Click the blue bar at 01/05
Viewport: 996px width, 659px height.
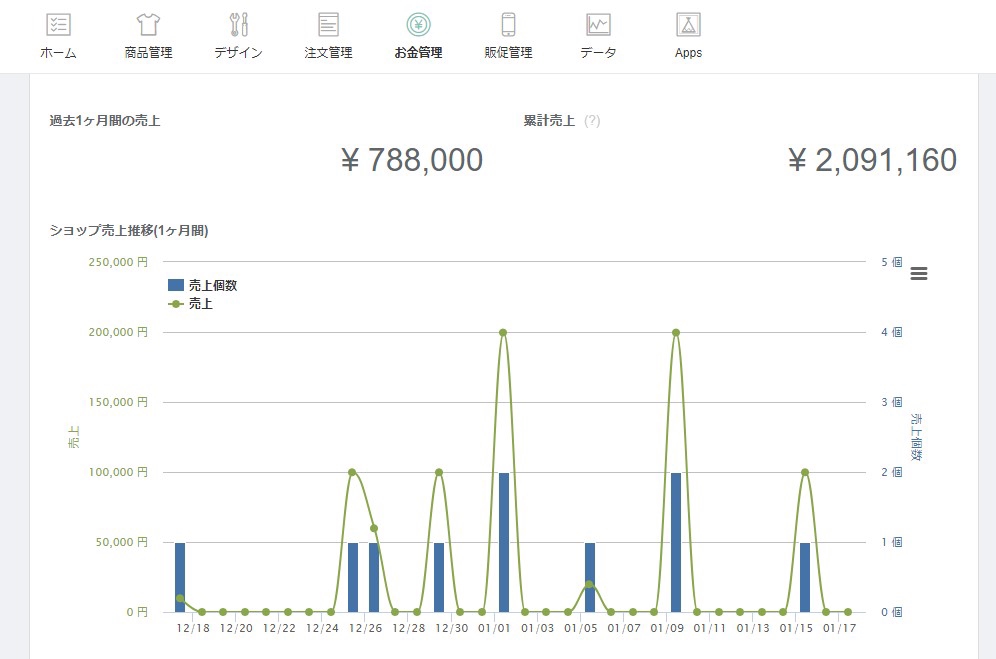590,577
